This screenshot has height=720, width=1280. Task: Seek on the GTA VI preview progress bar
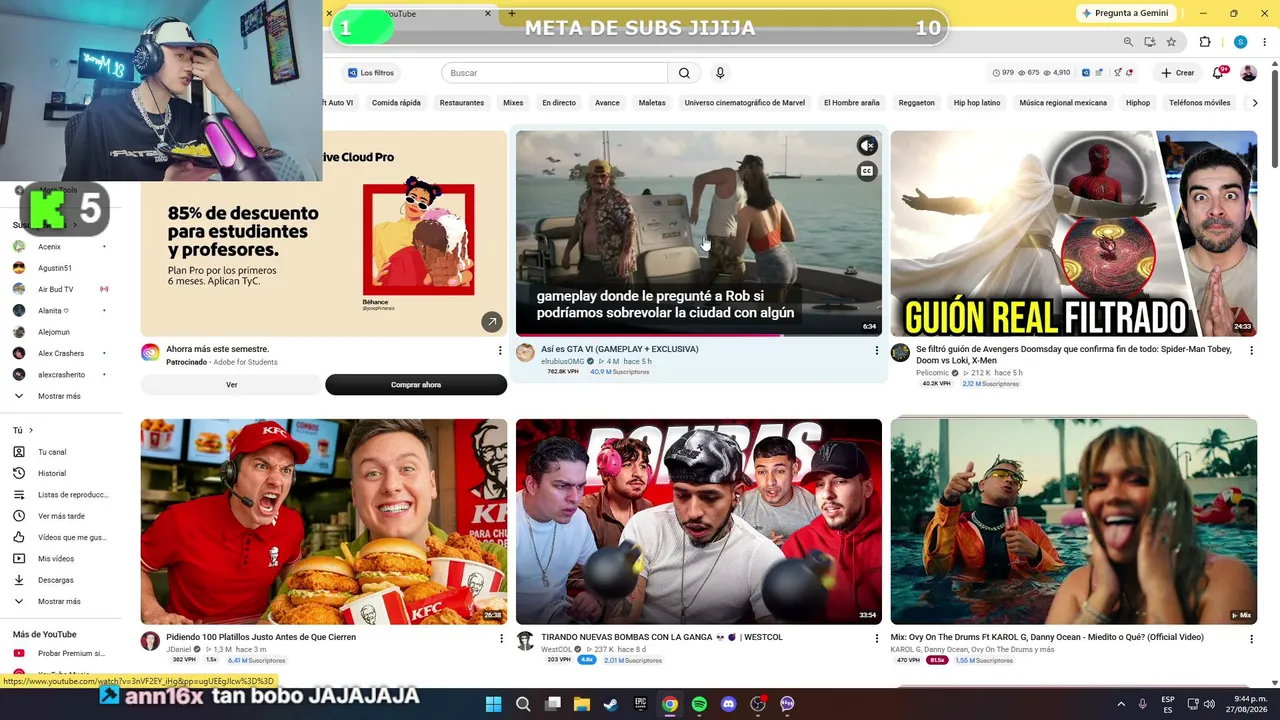point(699,334)
